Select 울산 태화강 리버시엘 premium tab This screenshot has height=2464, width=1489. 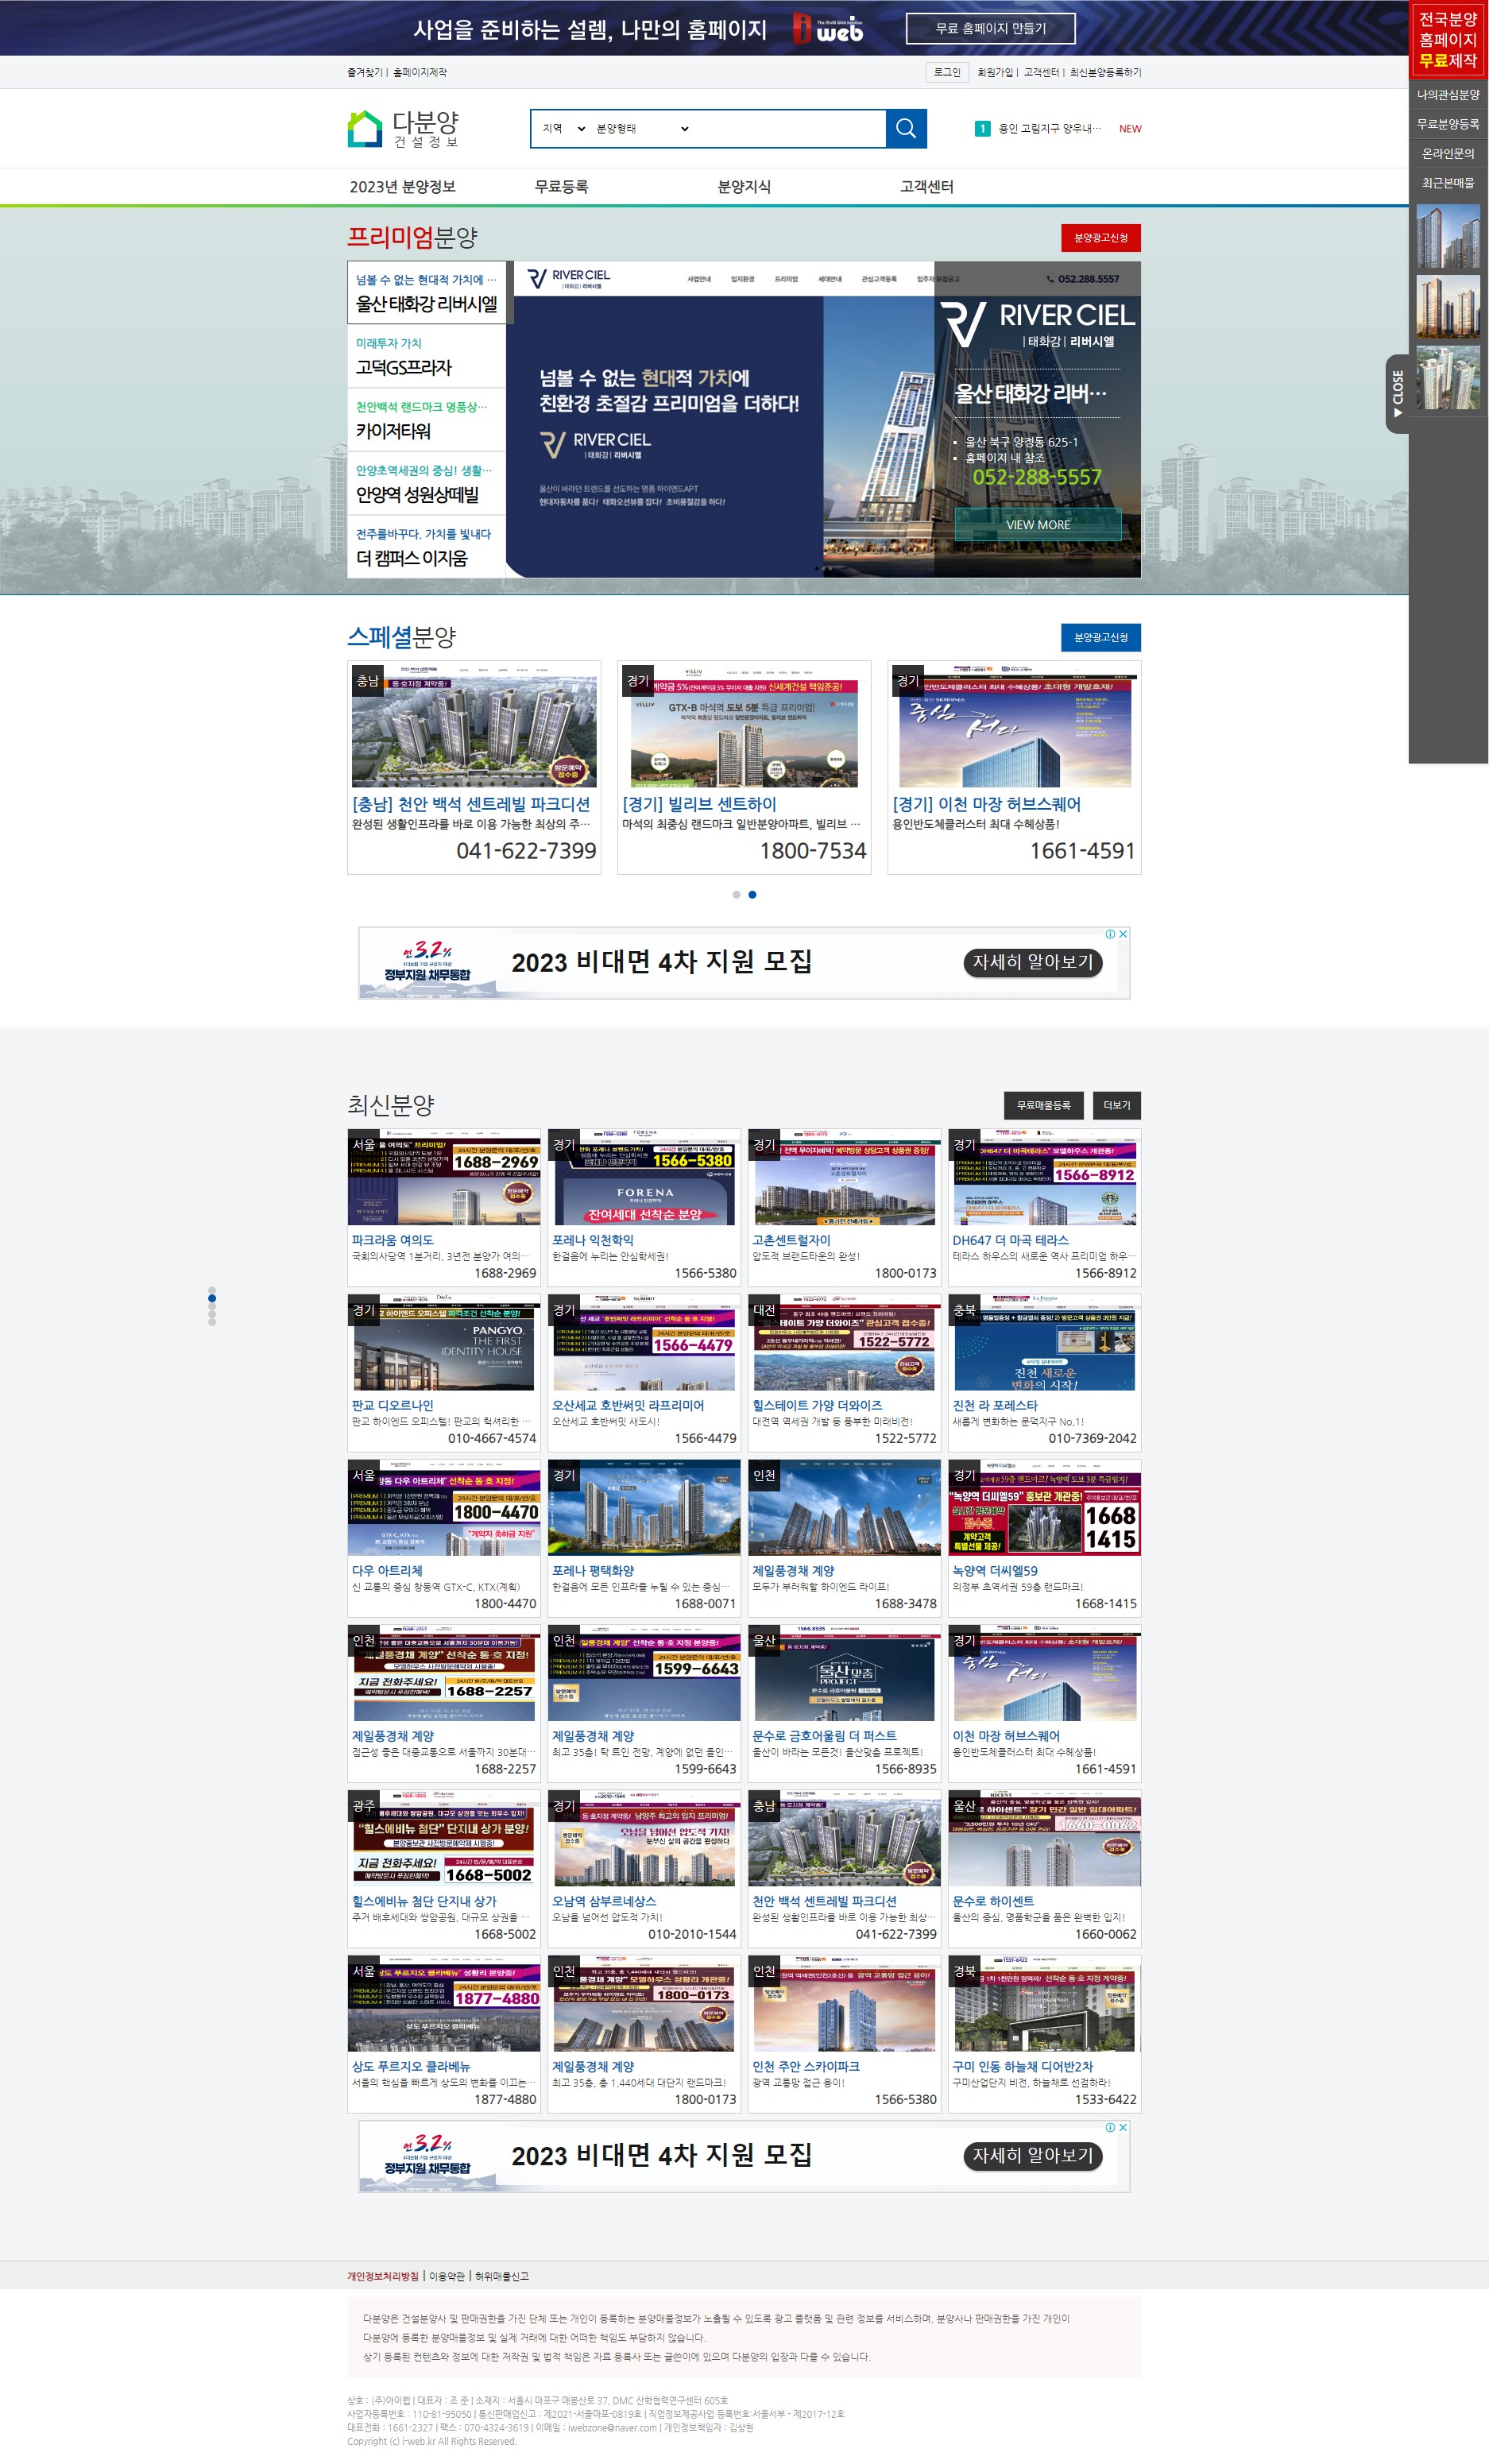point(427,292)
